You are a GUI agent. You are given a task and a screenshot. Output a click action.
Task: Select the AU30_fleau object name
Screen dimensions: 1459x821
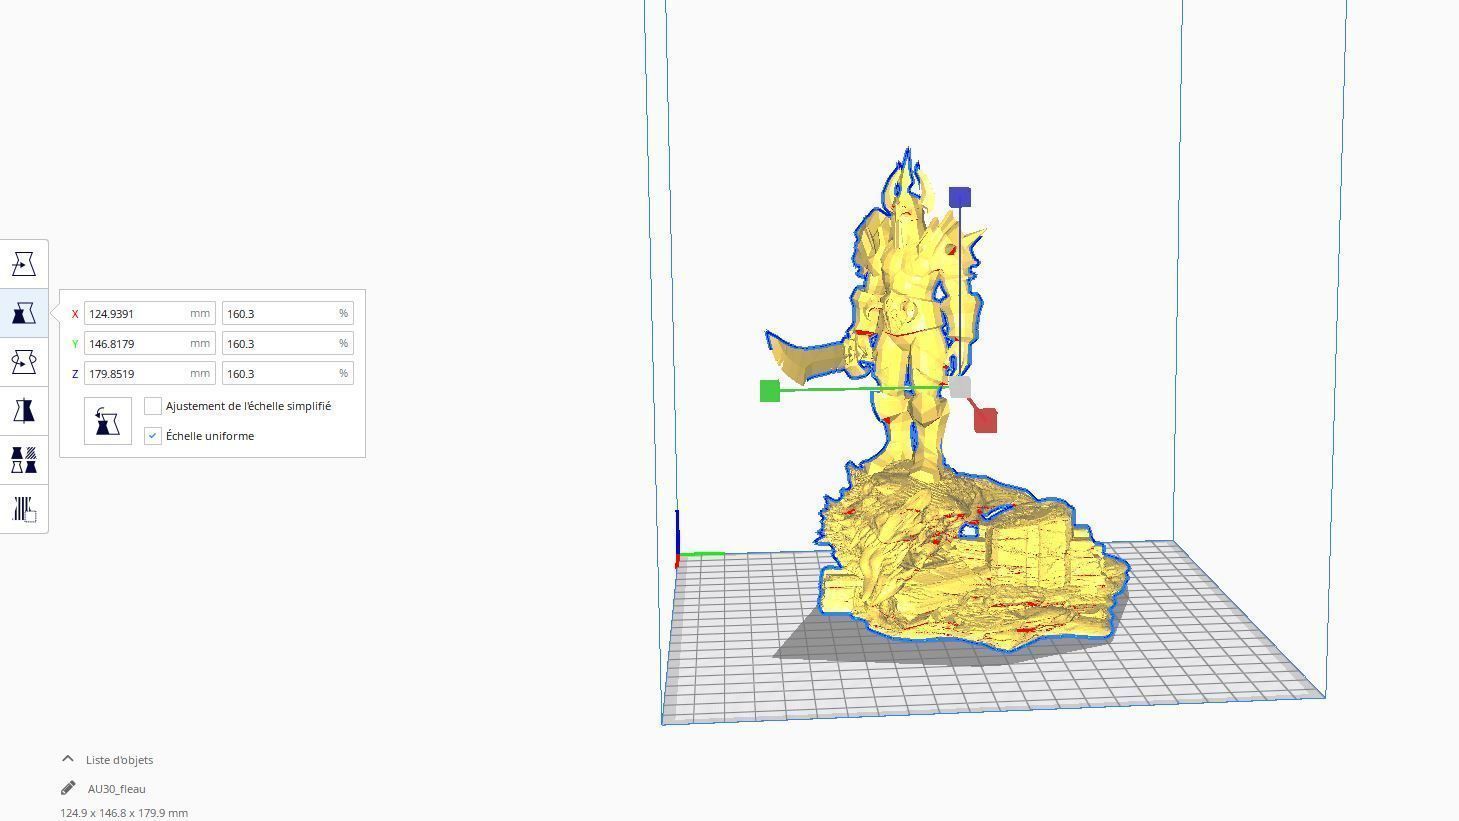pyautogui.click(x=117, y=789)
